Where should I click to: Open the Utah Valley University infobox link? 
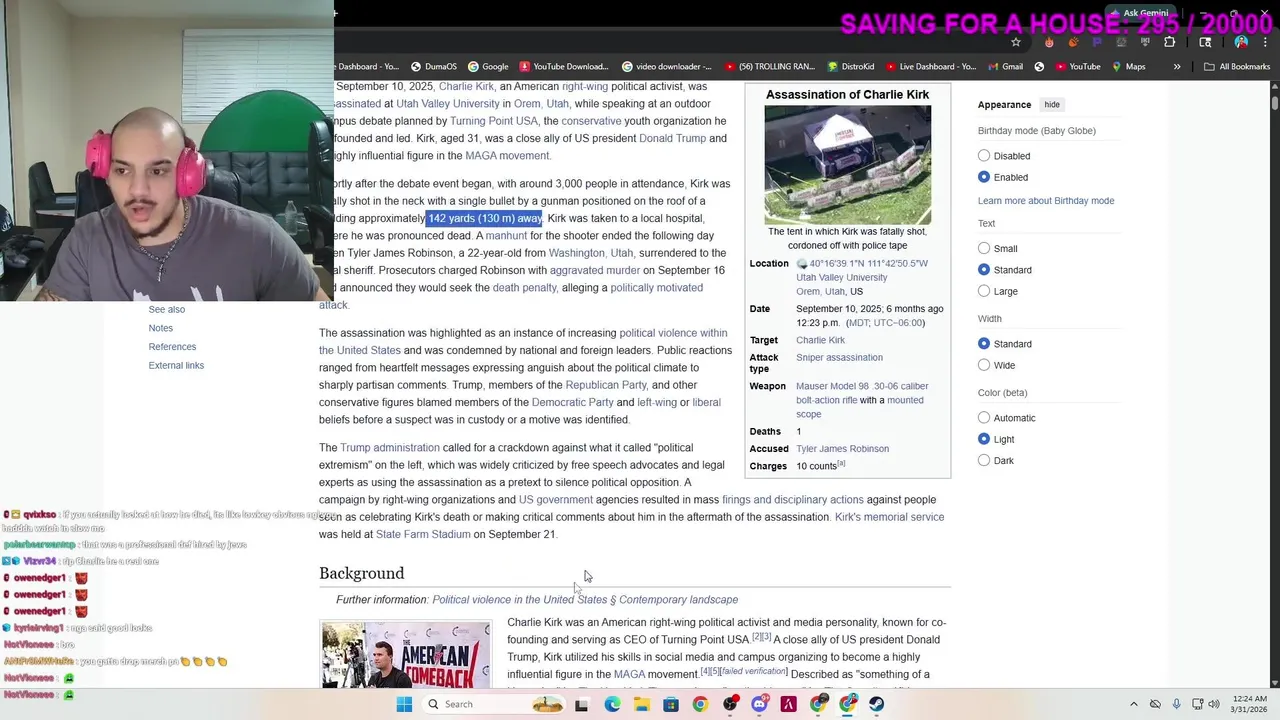841,278
